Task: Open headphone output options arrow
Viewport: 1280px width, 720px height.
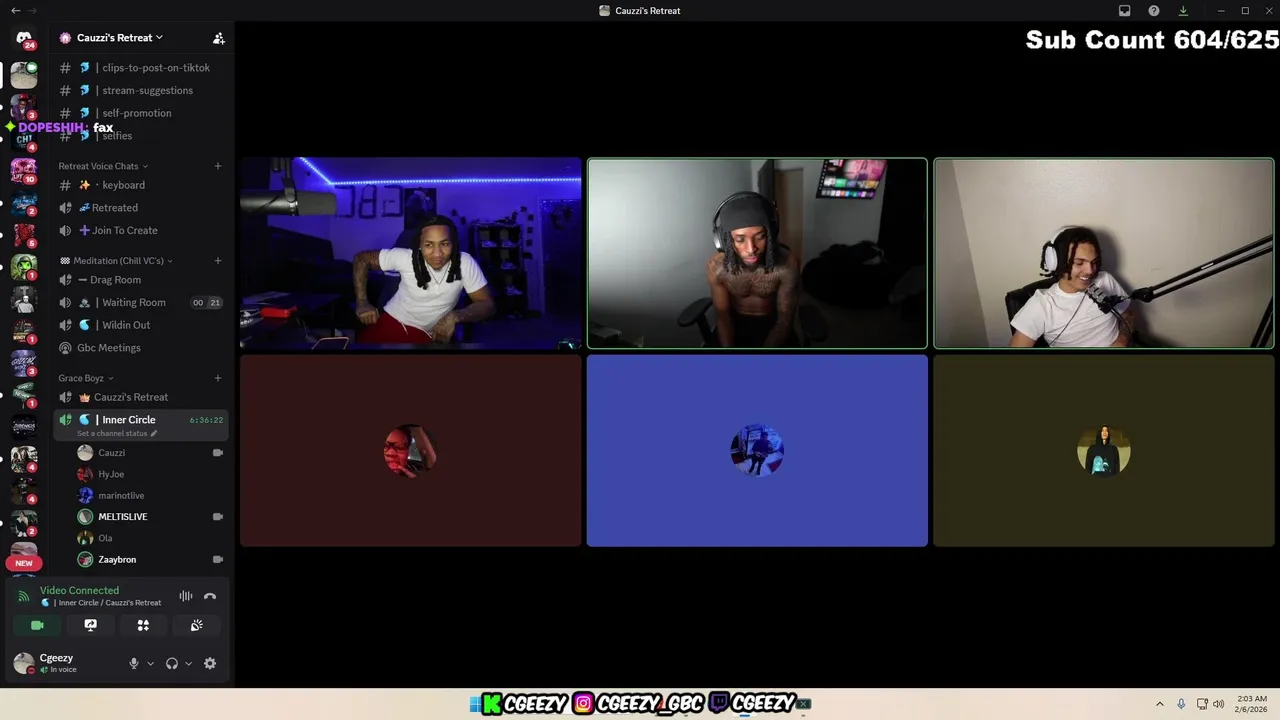Action: pyautogui.click(x=188, y=663)
